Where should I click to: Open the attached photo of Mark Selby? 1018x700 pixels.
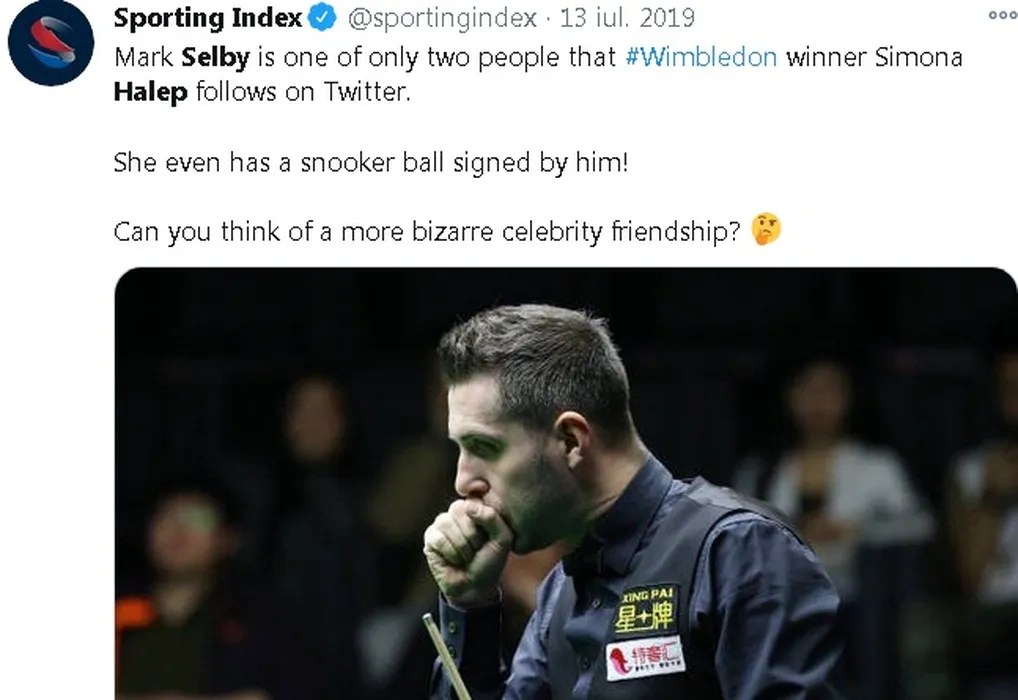point(565,483)
